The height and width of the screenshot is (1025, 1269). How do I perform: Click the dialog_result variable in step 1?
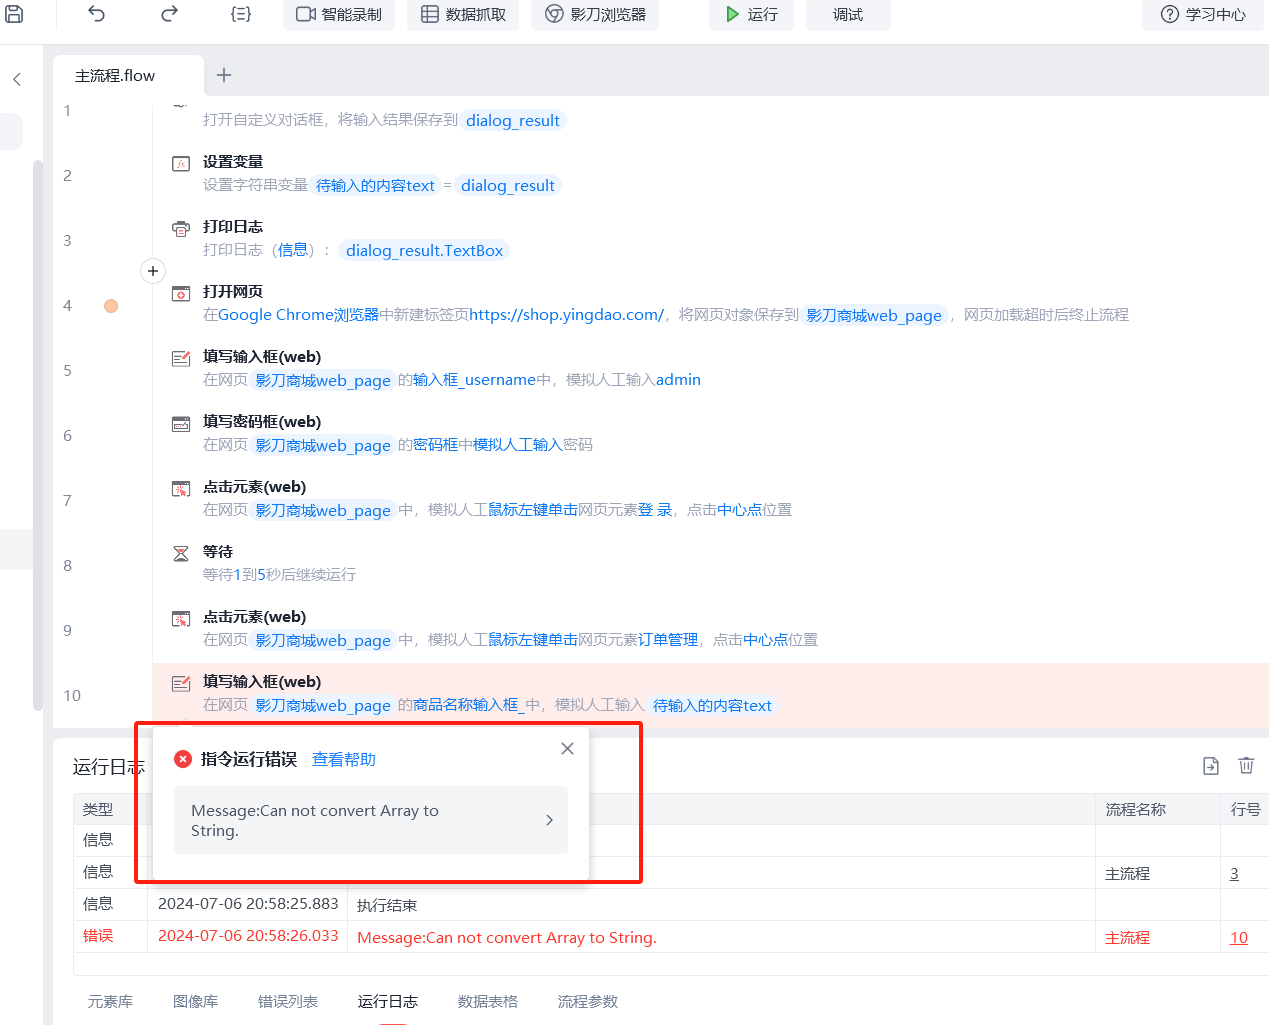click(x=513, y=120)
